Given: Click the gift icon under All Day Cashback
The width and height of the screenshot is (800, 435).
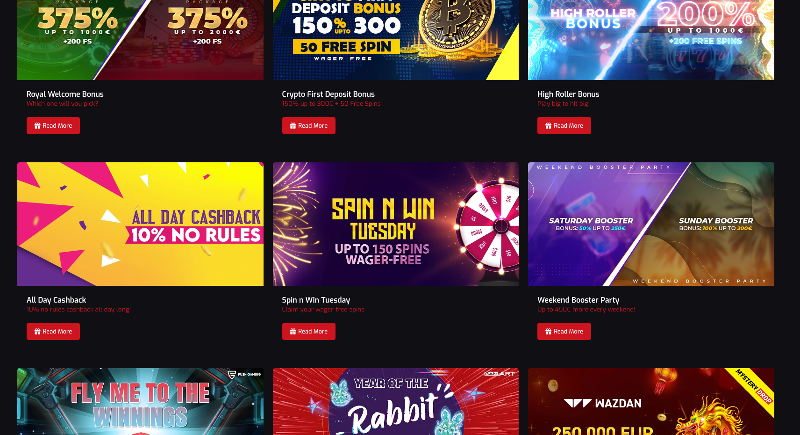Looking at the screenshot, I should (x=37, y=331).
